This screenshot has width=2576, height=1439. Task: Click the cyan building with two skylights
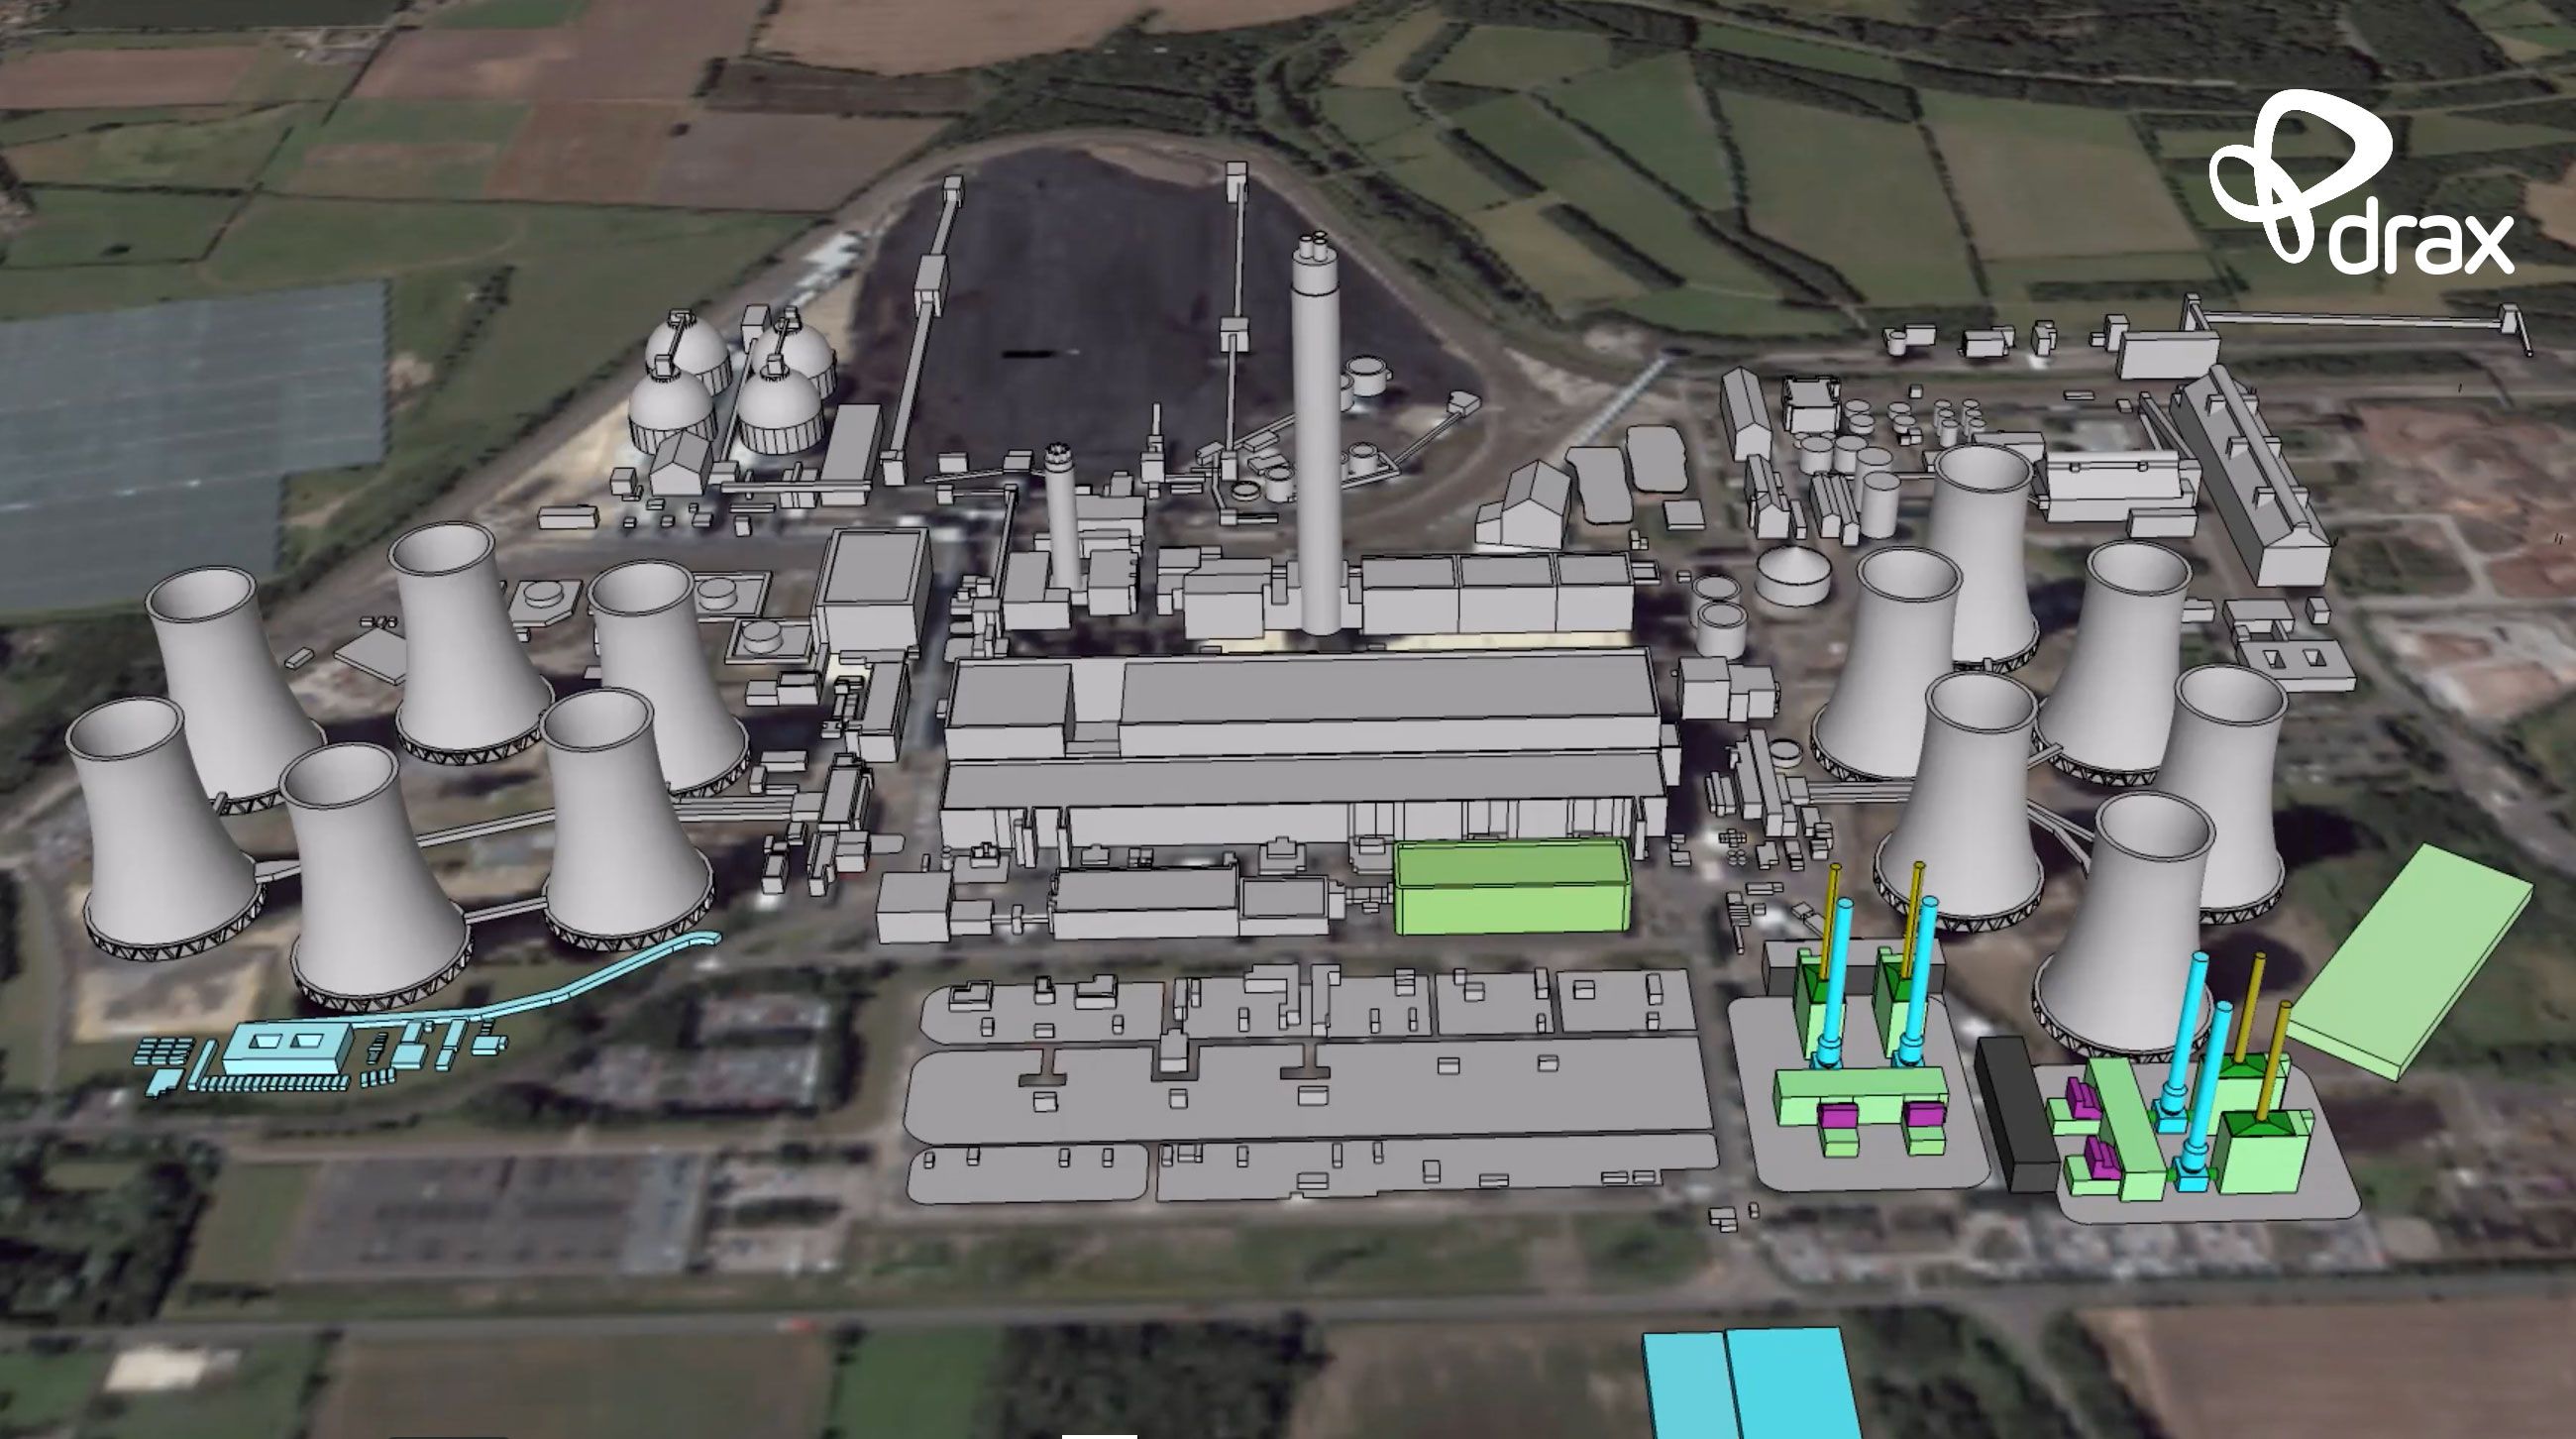tap(287, 1048)
